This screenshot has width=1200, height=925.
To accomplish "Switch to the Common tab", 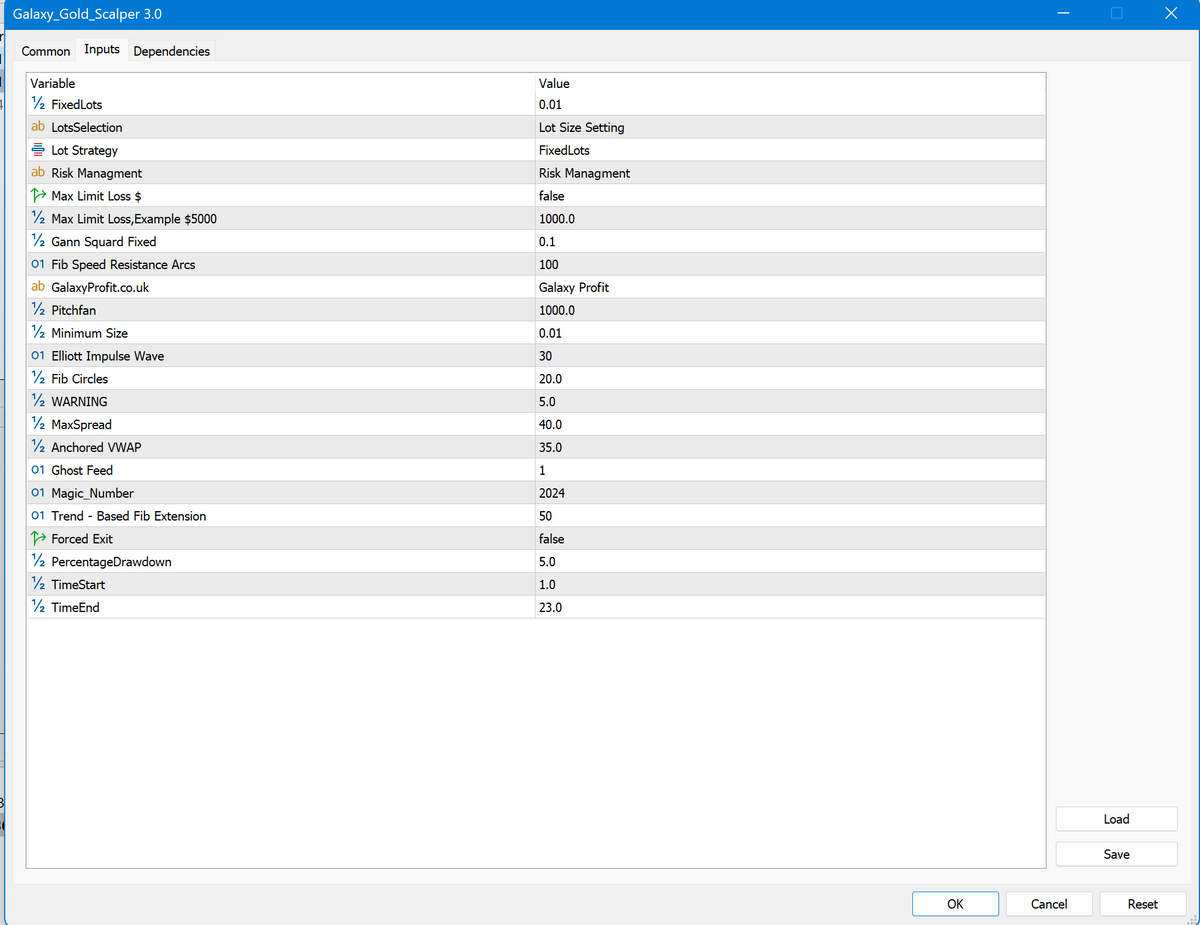I will click(46, 51).
